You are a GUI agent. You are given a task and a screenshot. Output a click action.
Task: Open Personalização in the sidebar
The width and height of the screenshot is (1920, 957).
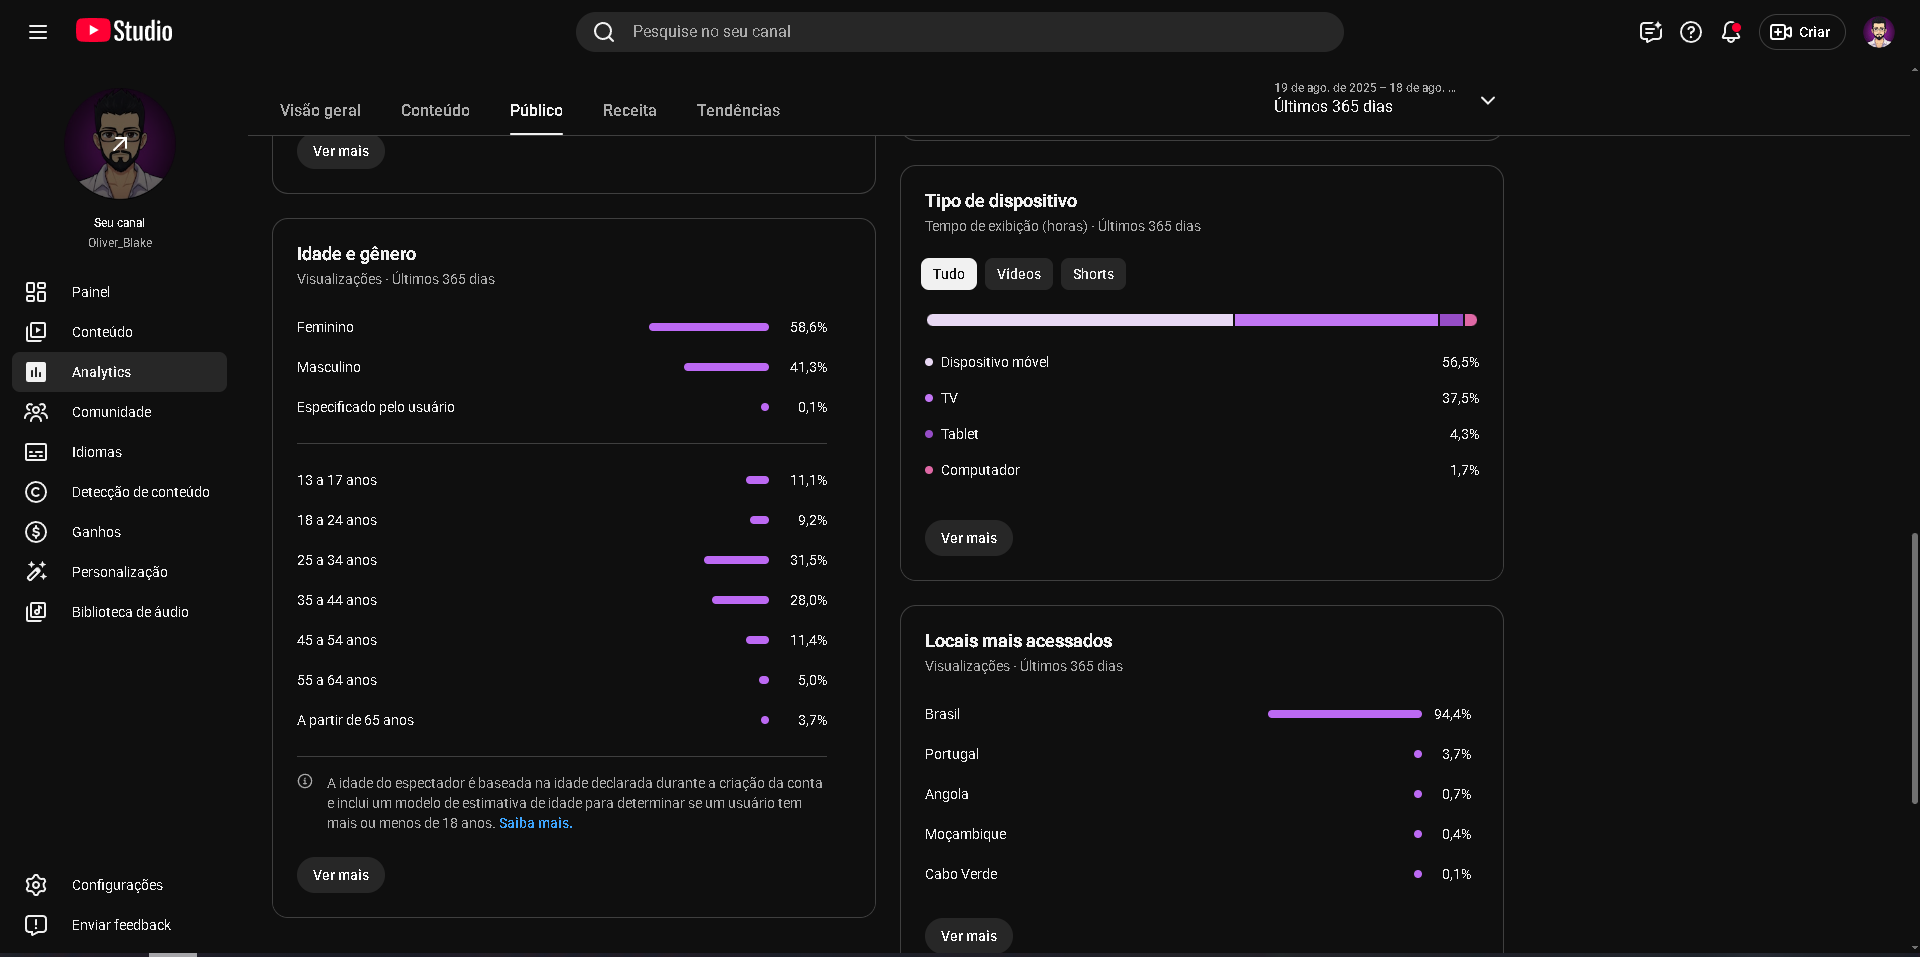coord(119,572)
